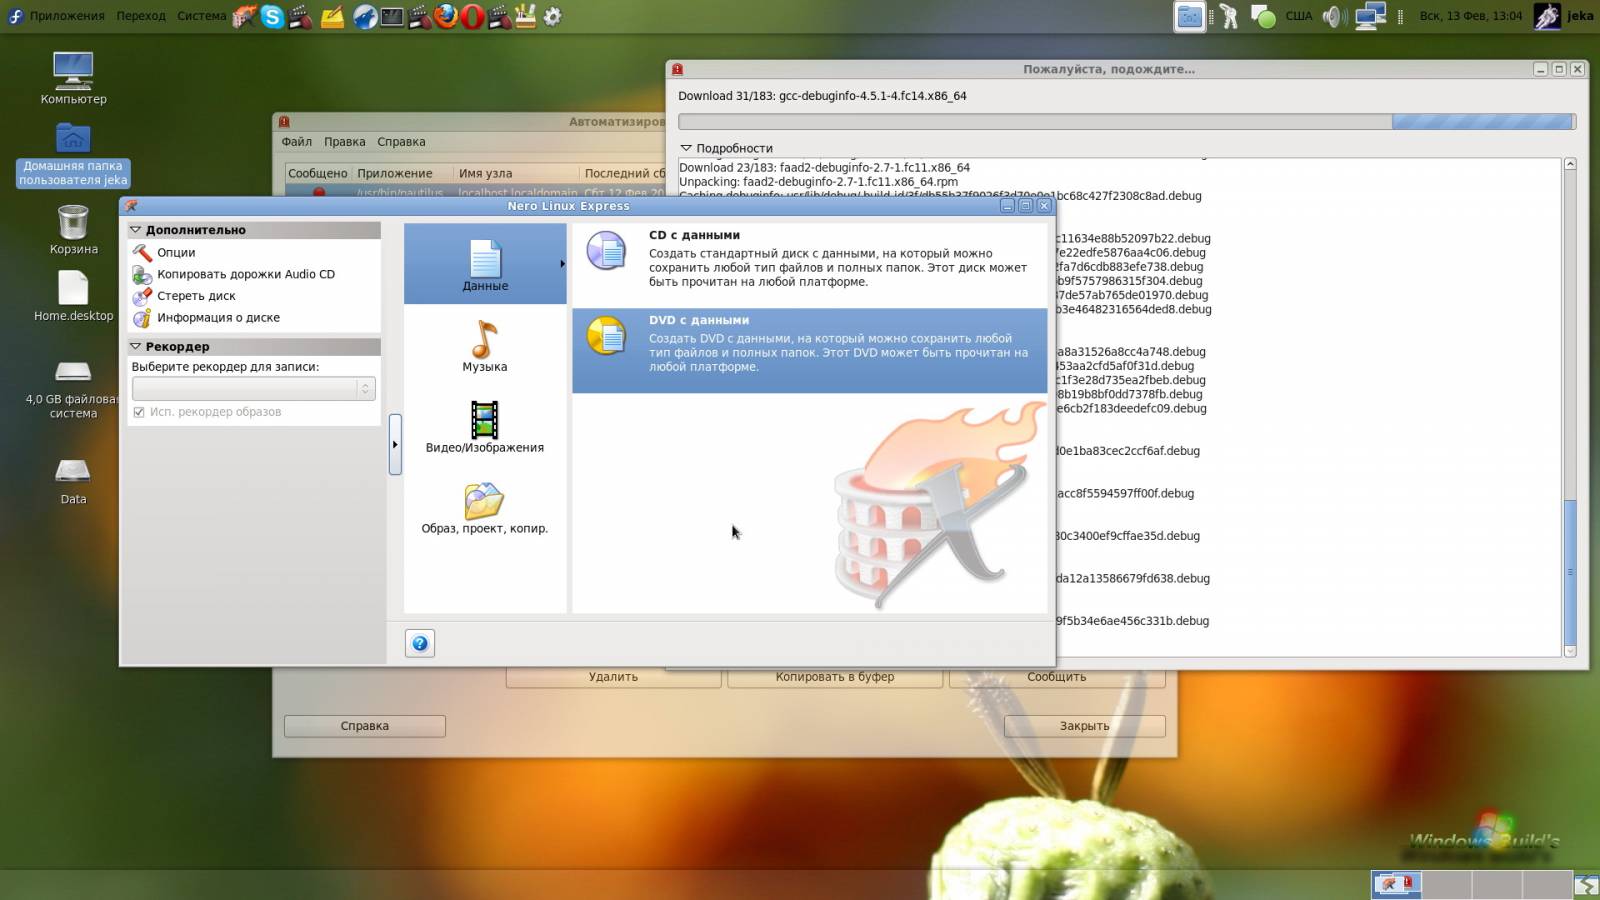Click the network monitors tray icon
Image resolution: width=1600 pixels, height=900 pixels.
(1370, 16)
